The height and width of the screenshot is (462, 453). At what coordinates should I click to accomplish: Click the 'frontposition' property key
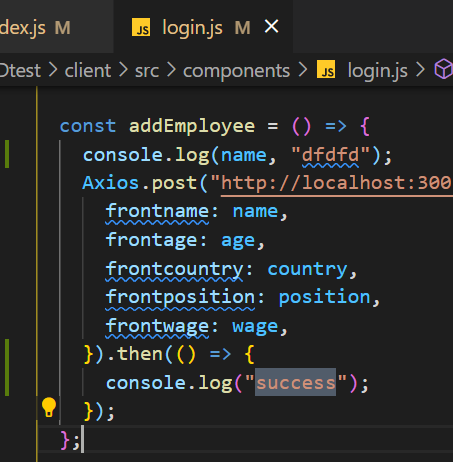180,297
